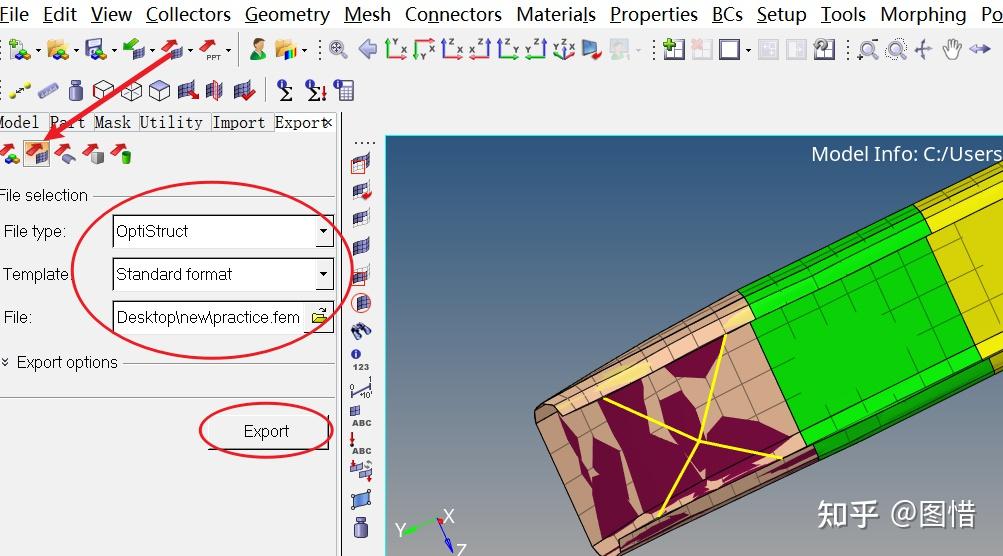Image resolution: width=1003 pixels, height=556 pixels.
Task: Click the Numbers 123 icon in sidebar
Action: [x=360, y=360]
